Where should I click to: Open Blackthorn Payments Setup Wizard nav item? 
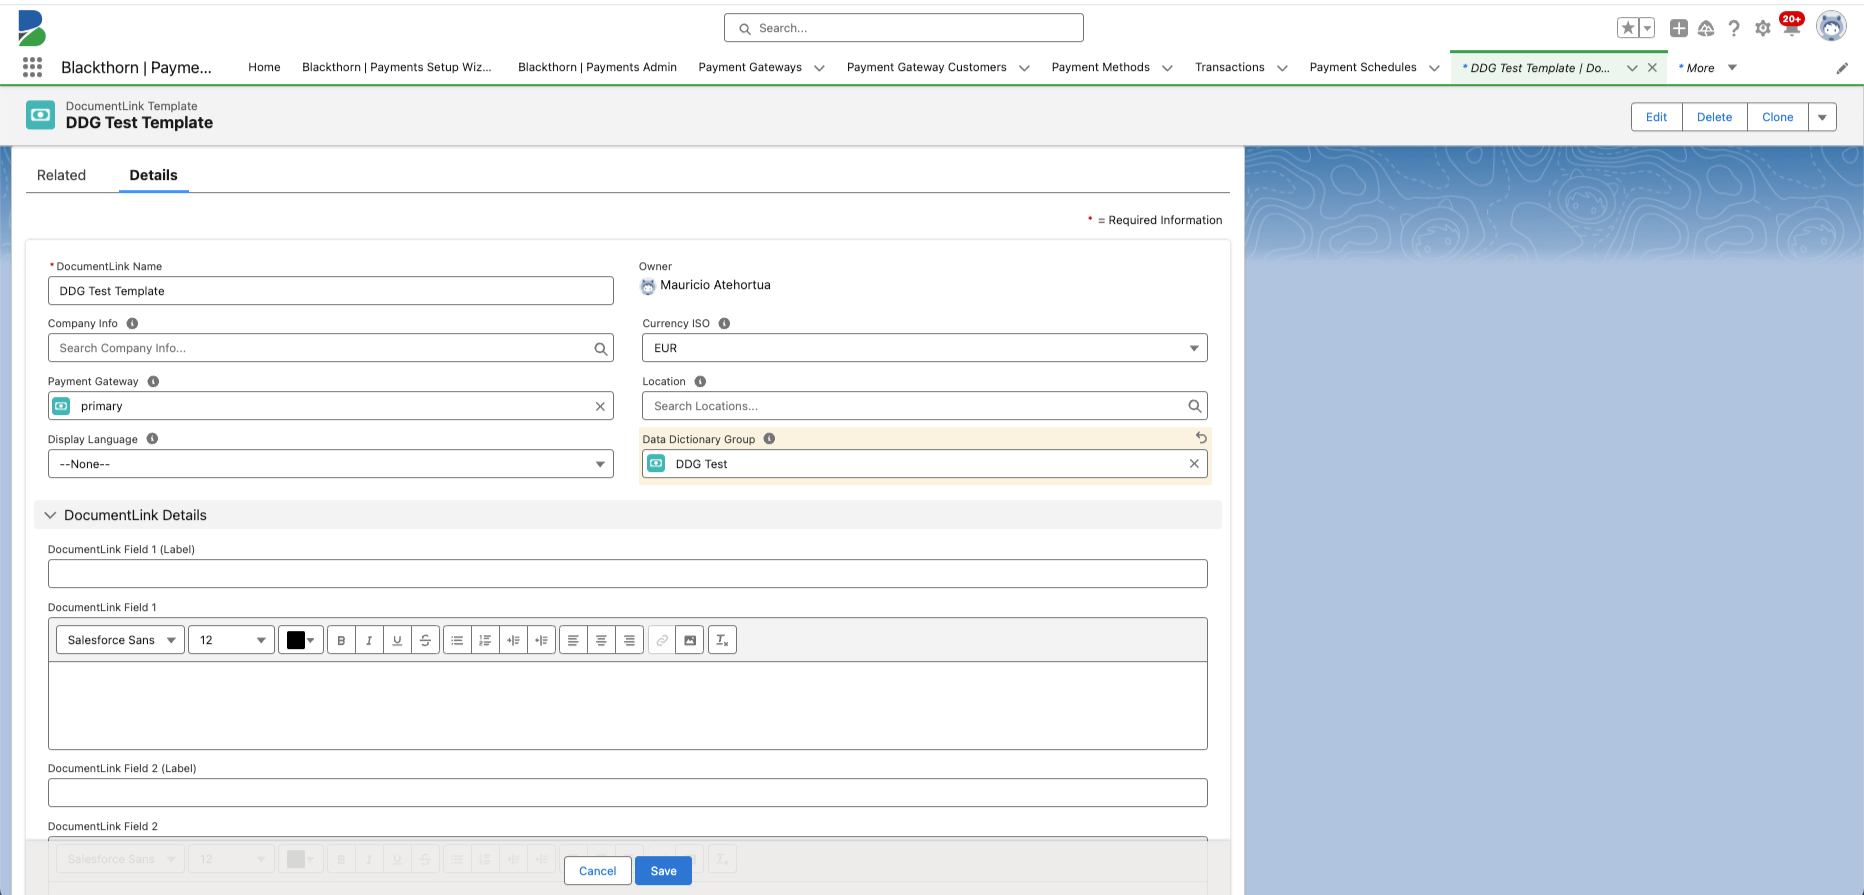click(397, 67)
